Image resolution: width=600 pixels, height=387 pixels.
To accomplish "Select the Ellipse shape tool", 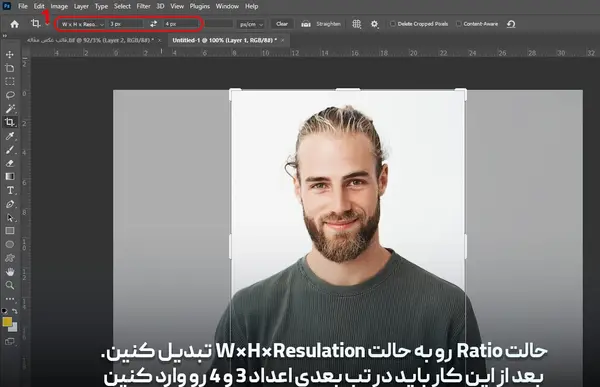I will 10,244.
